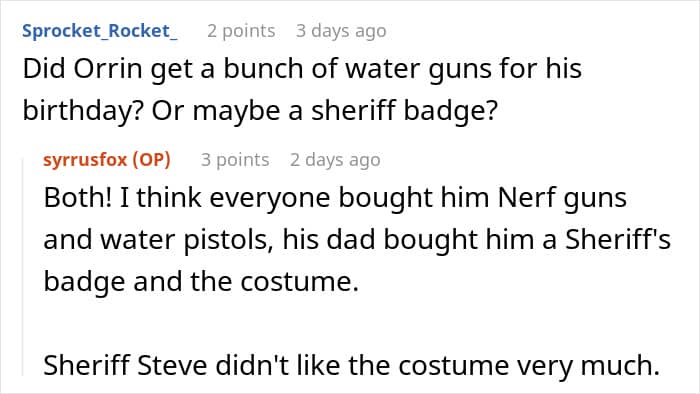The height and width of the screenshot is (394, 700).
Task: Click the 3 points score label
Action: (235, 160)
